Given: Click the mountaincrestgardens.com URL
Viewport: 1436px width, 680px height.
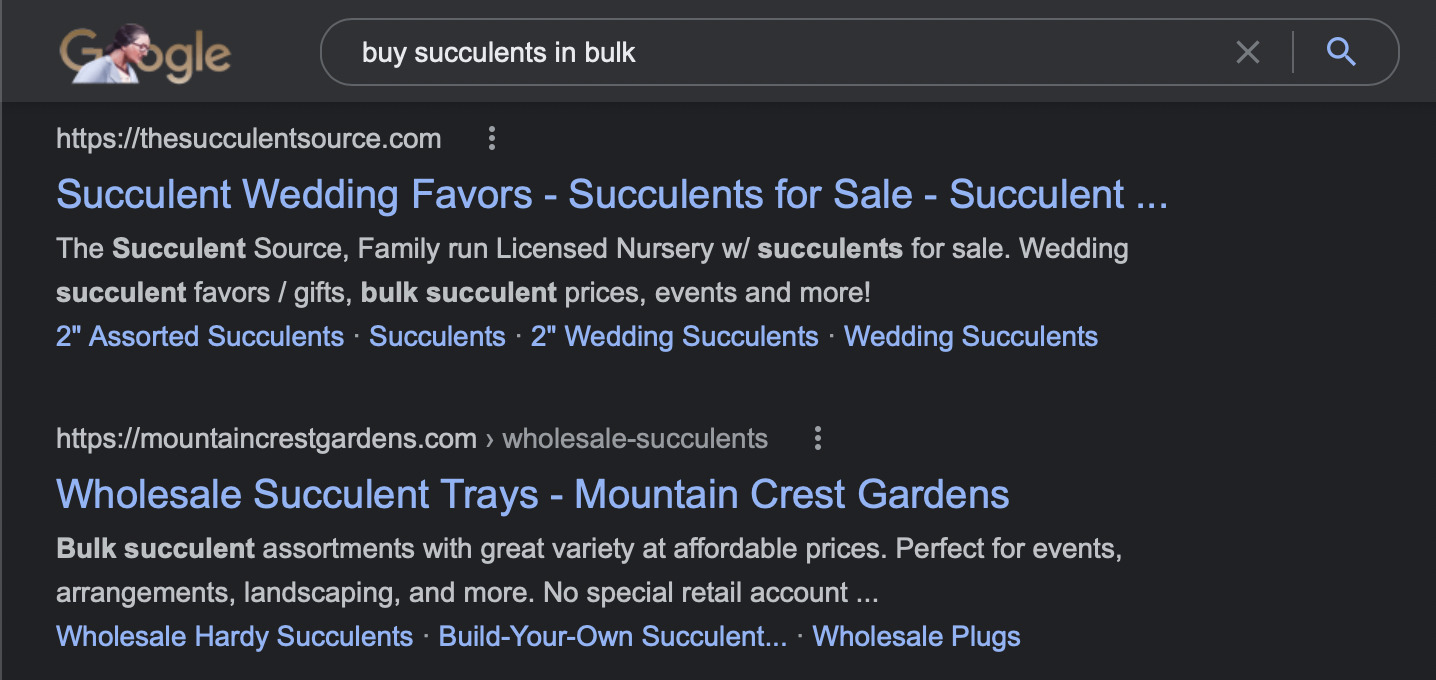Looking at the screenshot, I should click(x=266, y=438).
